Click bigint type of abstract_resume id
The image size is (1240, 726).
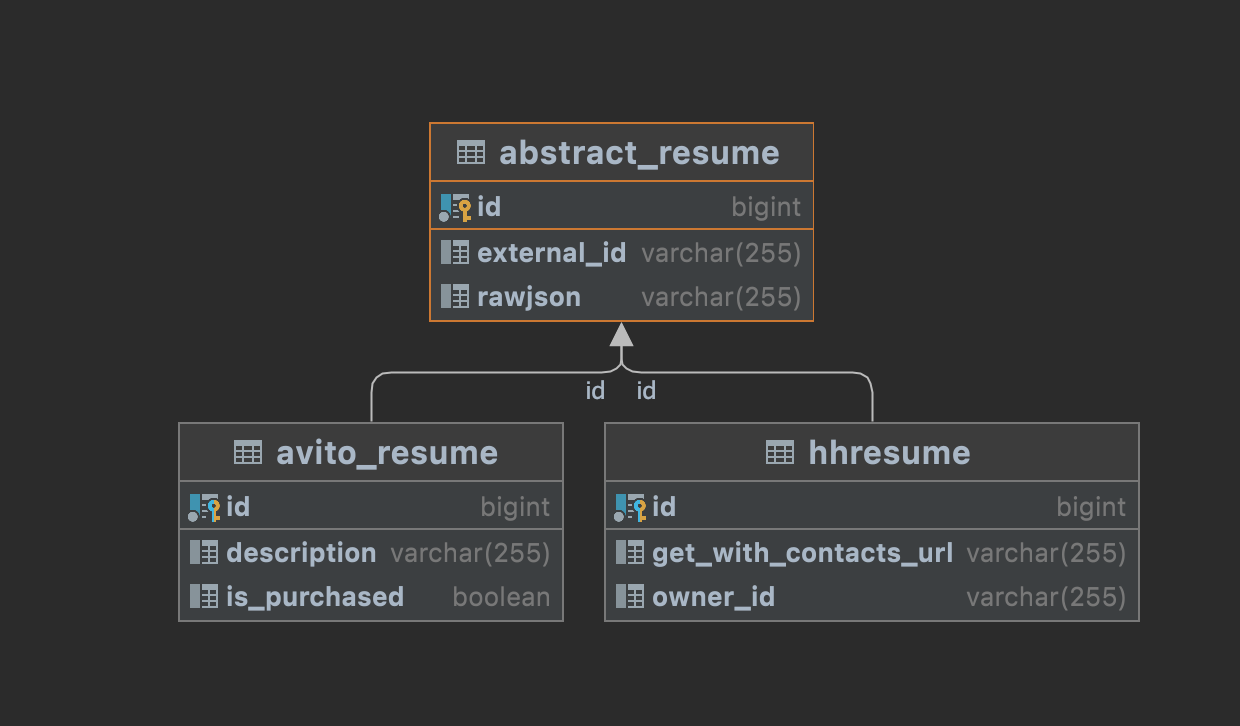(766, 208)
